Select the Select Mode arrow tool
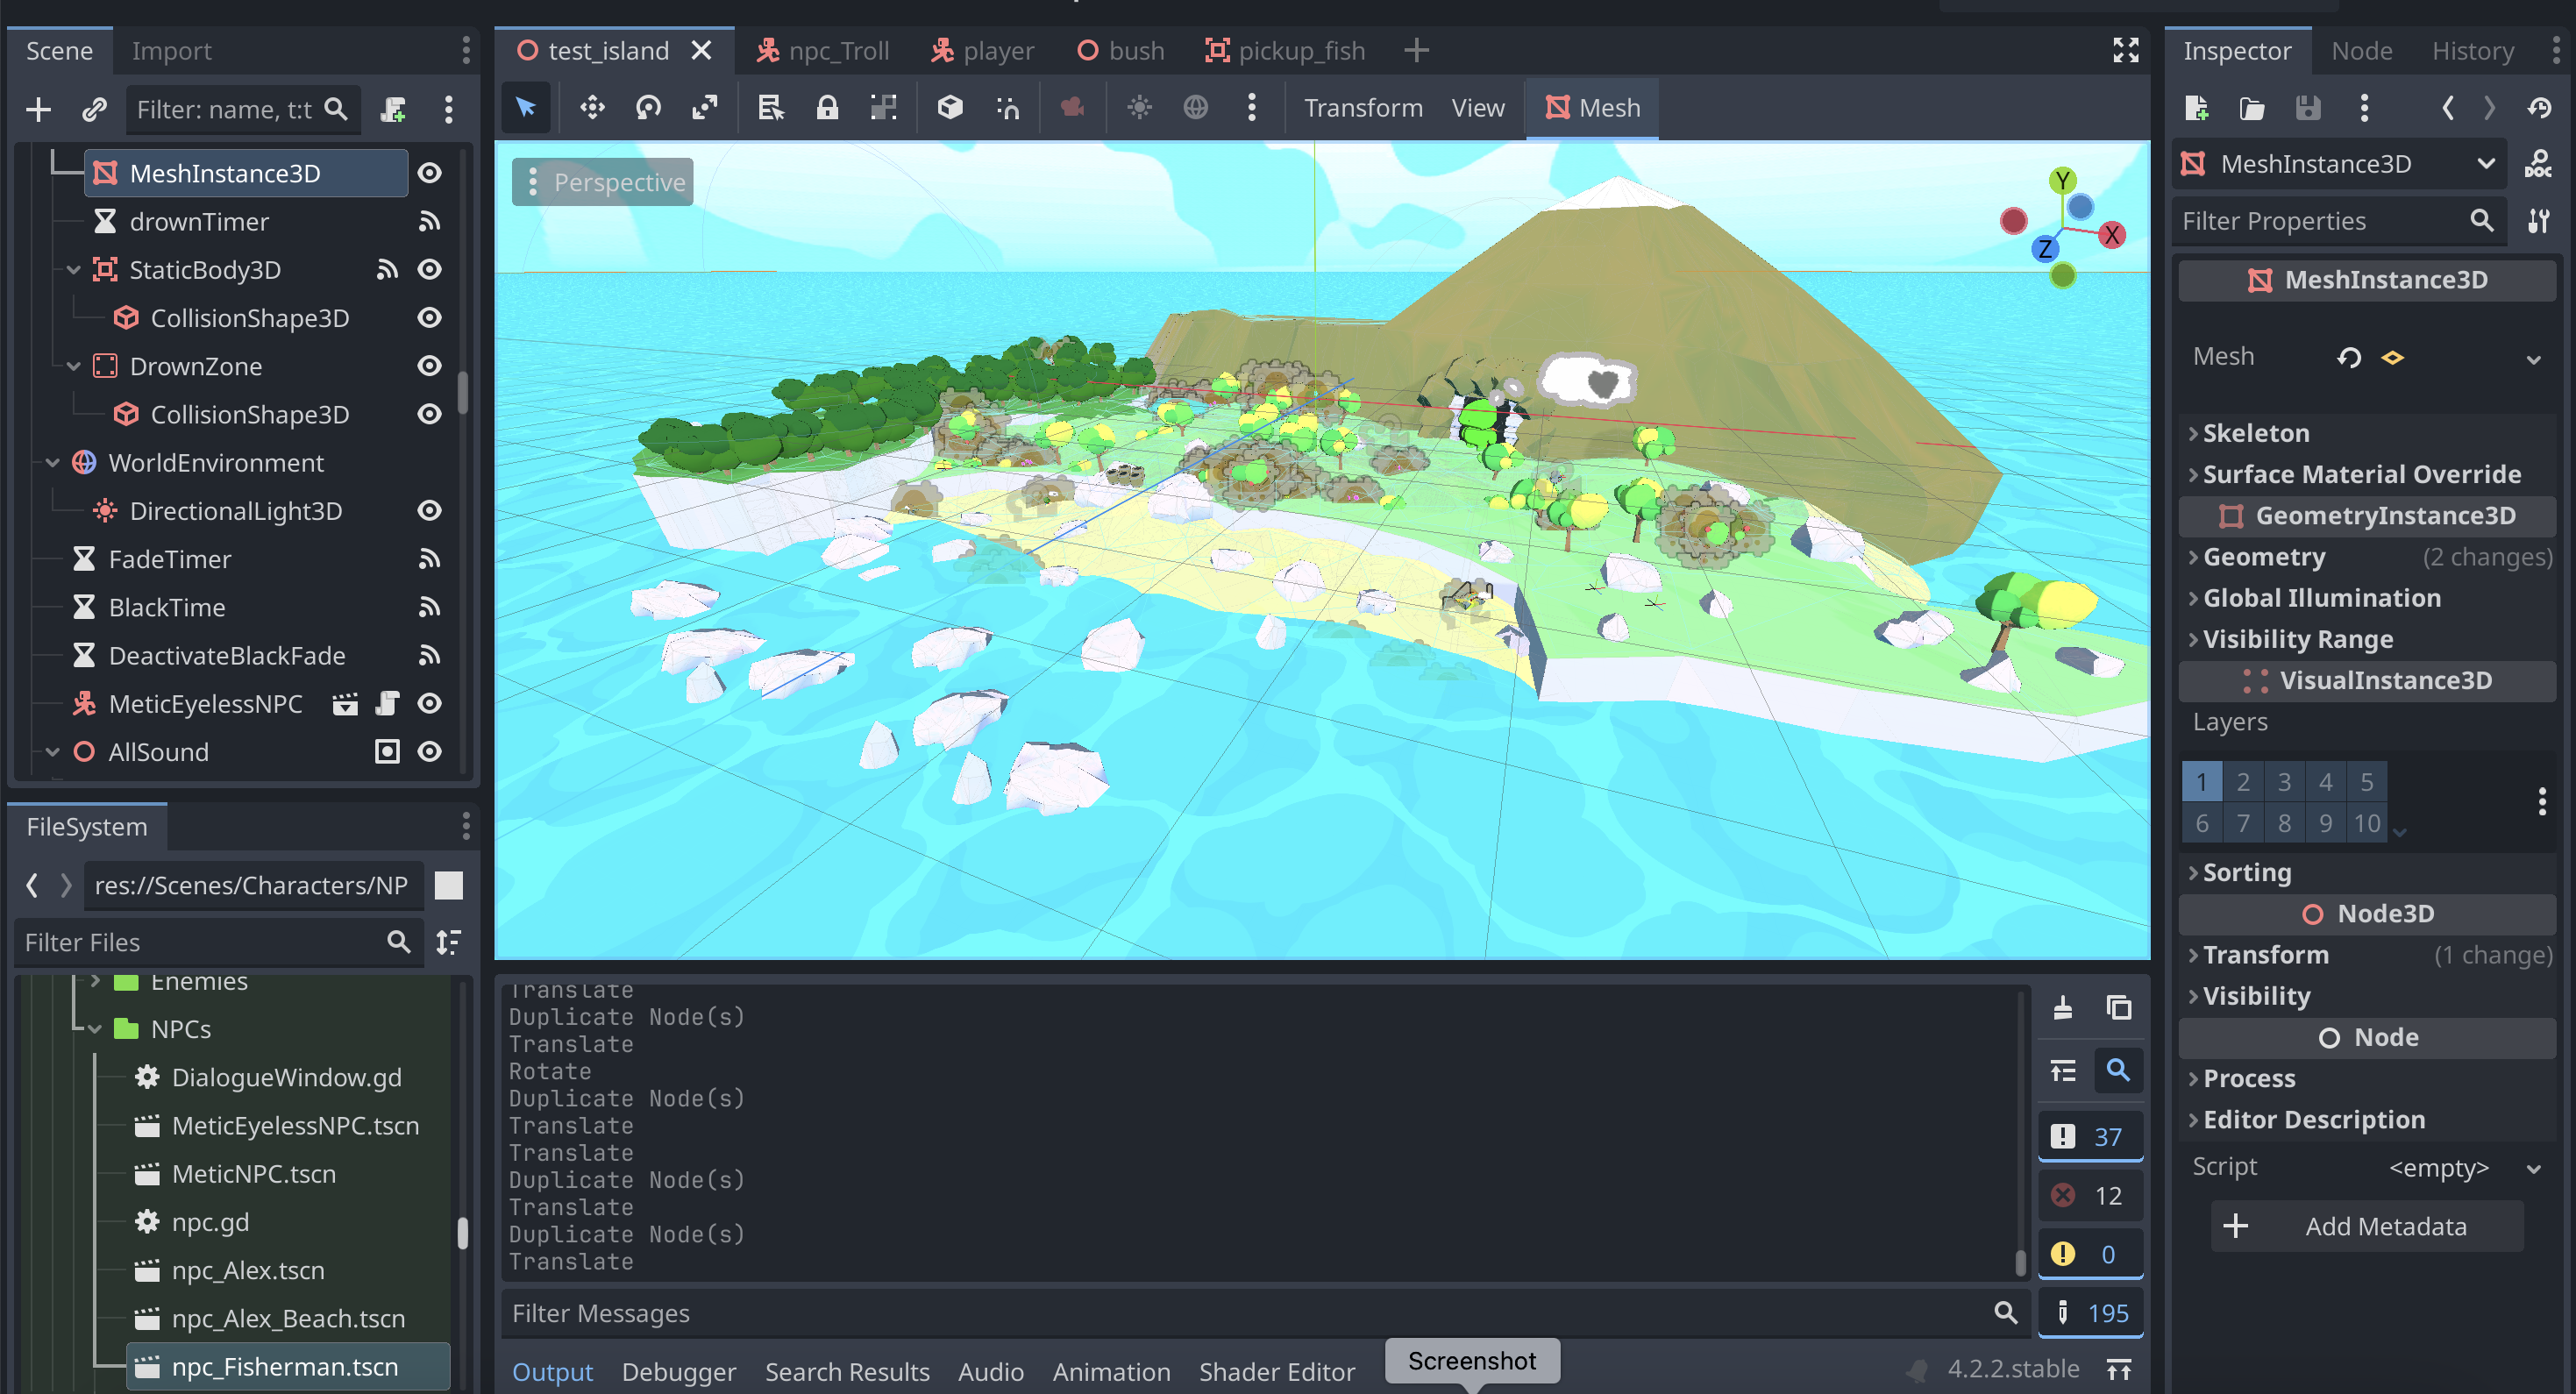This screenshot has width=2576, height=1394. tap(526, 107)
